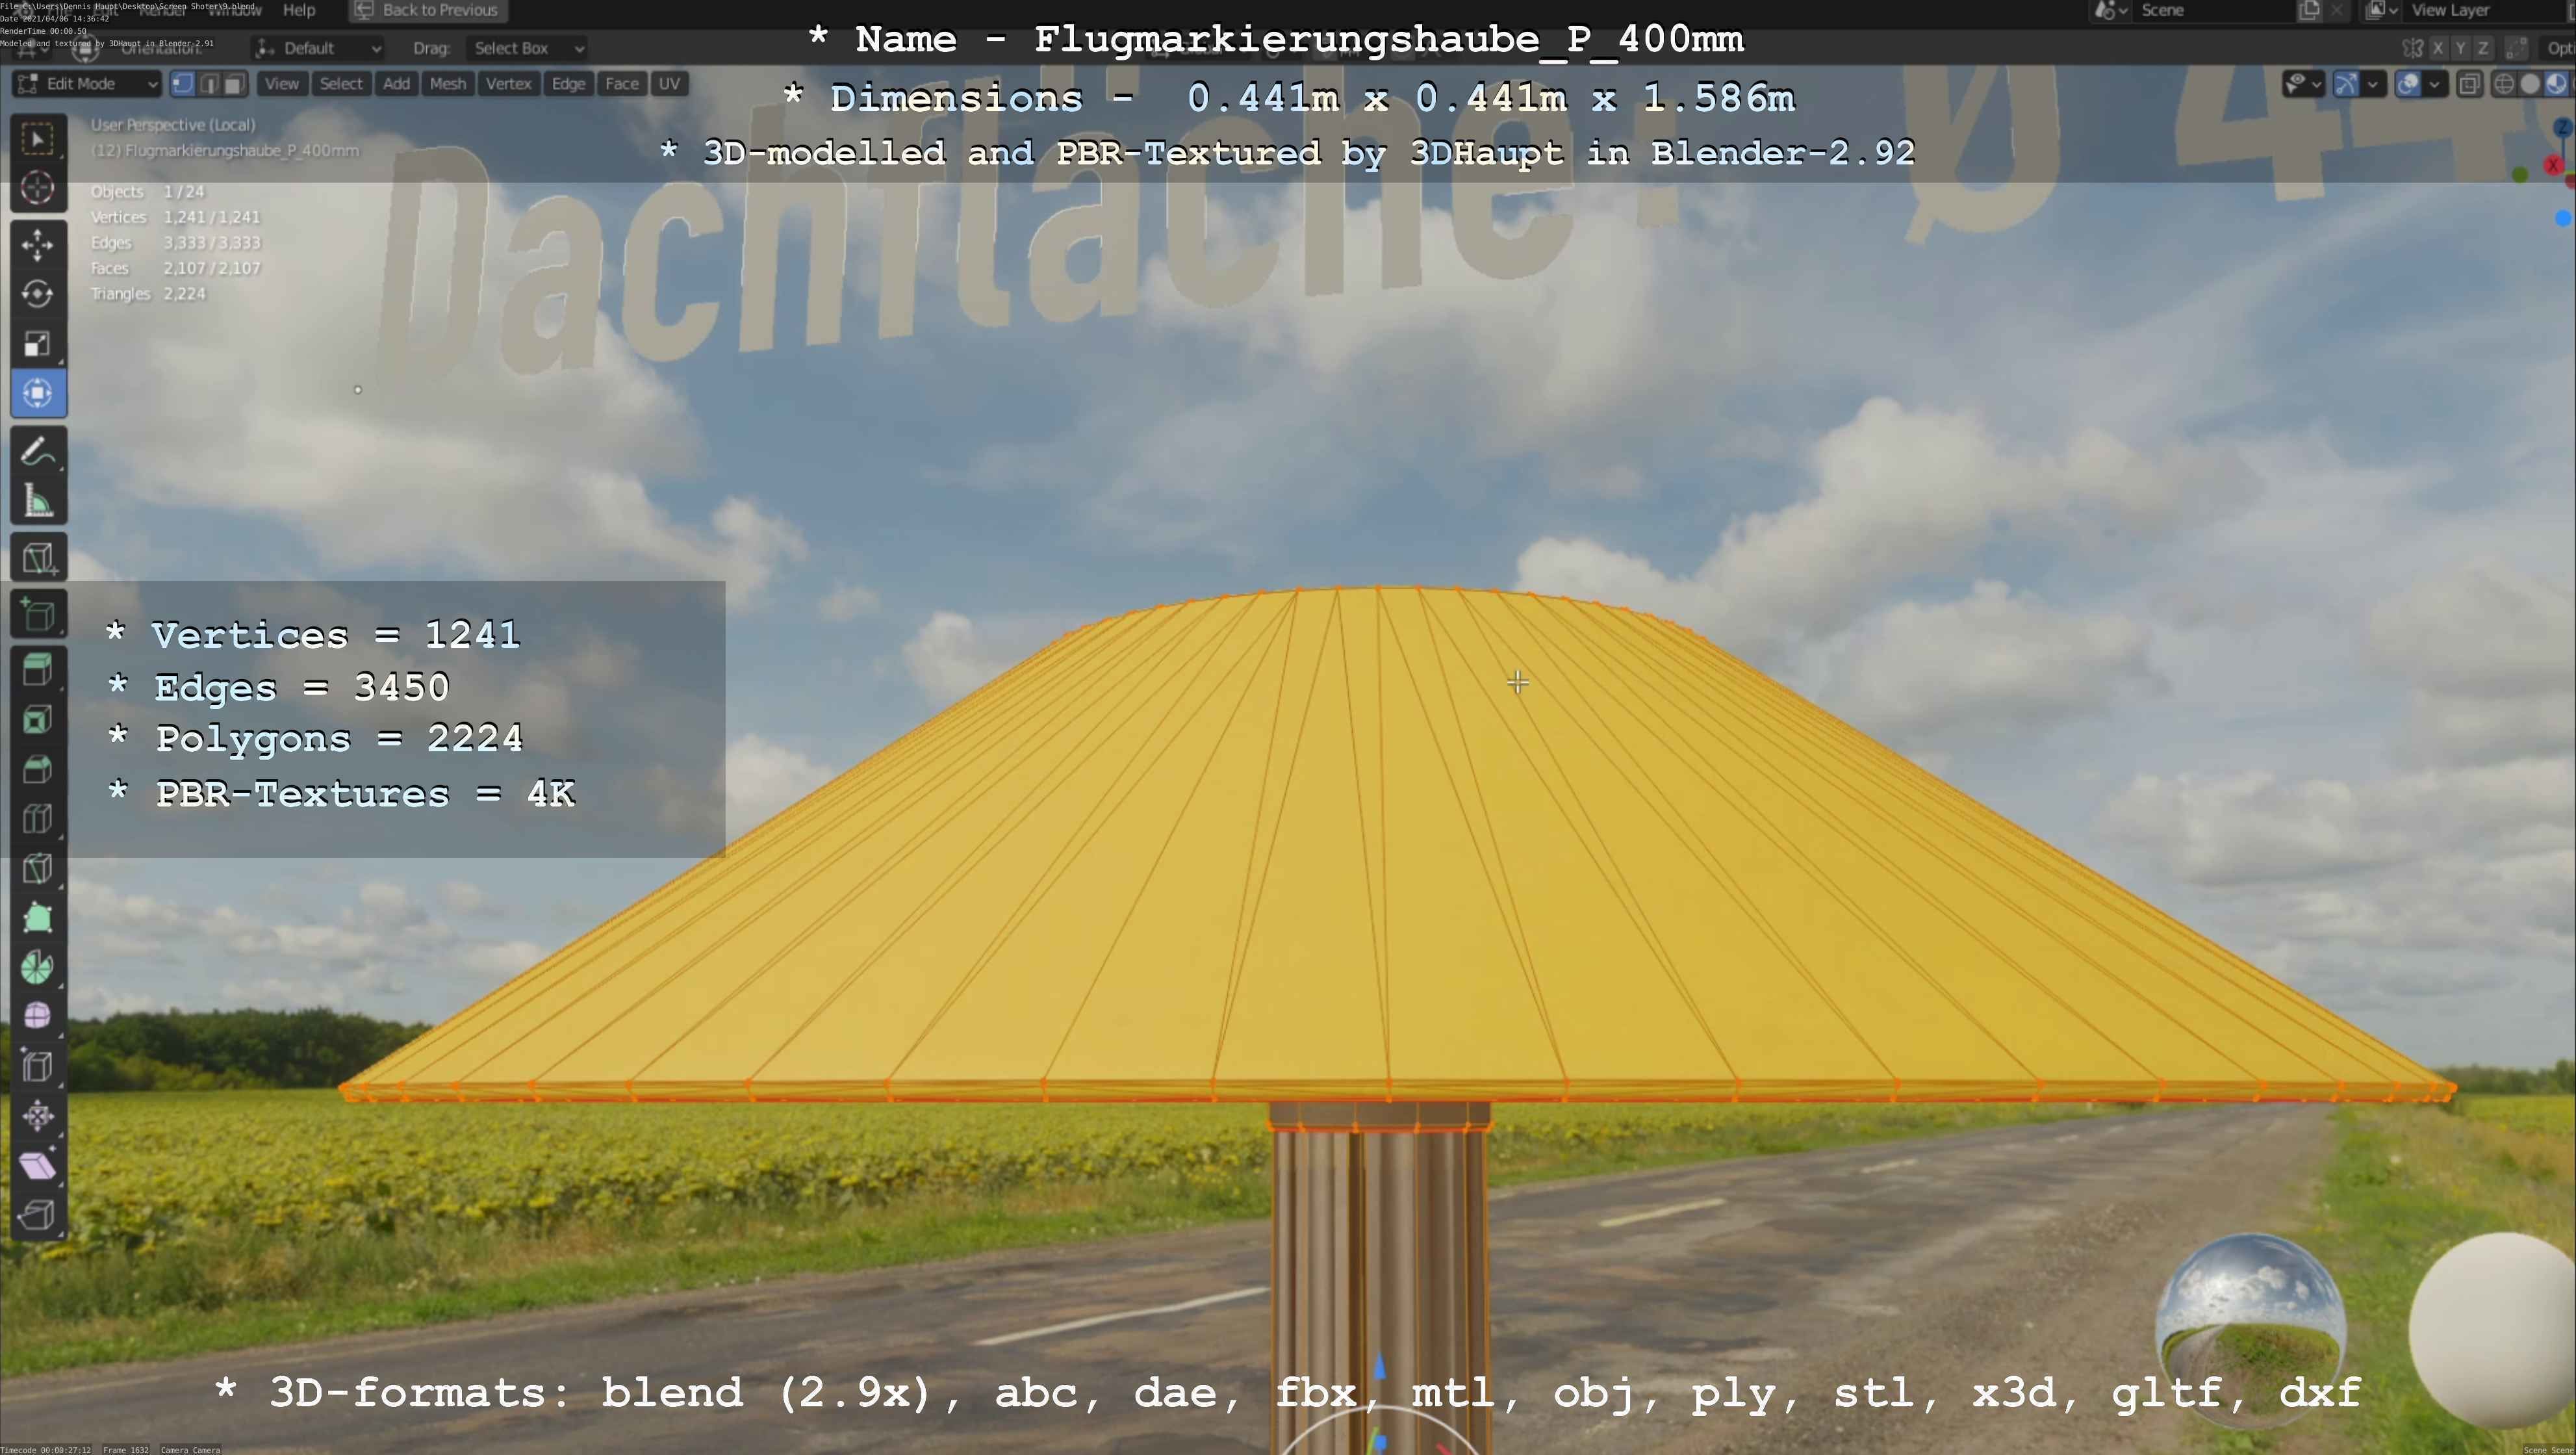Click the blue Z axis gizmo
The height and width of the screenshot is (1455, 2576).
click(x=2563, y=128)
